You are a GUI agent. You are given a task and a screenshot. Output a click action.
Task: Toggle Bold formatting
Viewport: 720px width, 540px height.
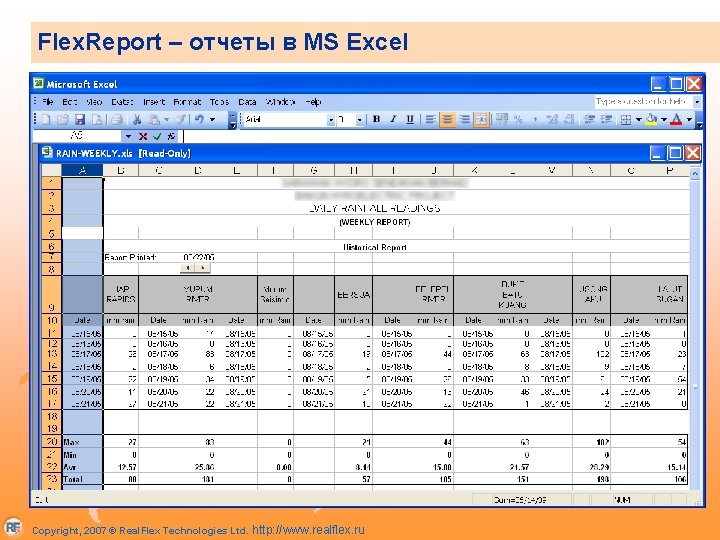(377, 119)
